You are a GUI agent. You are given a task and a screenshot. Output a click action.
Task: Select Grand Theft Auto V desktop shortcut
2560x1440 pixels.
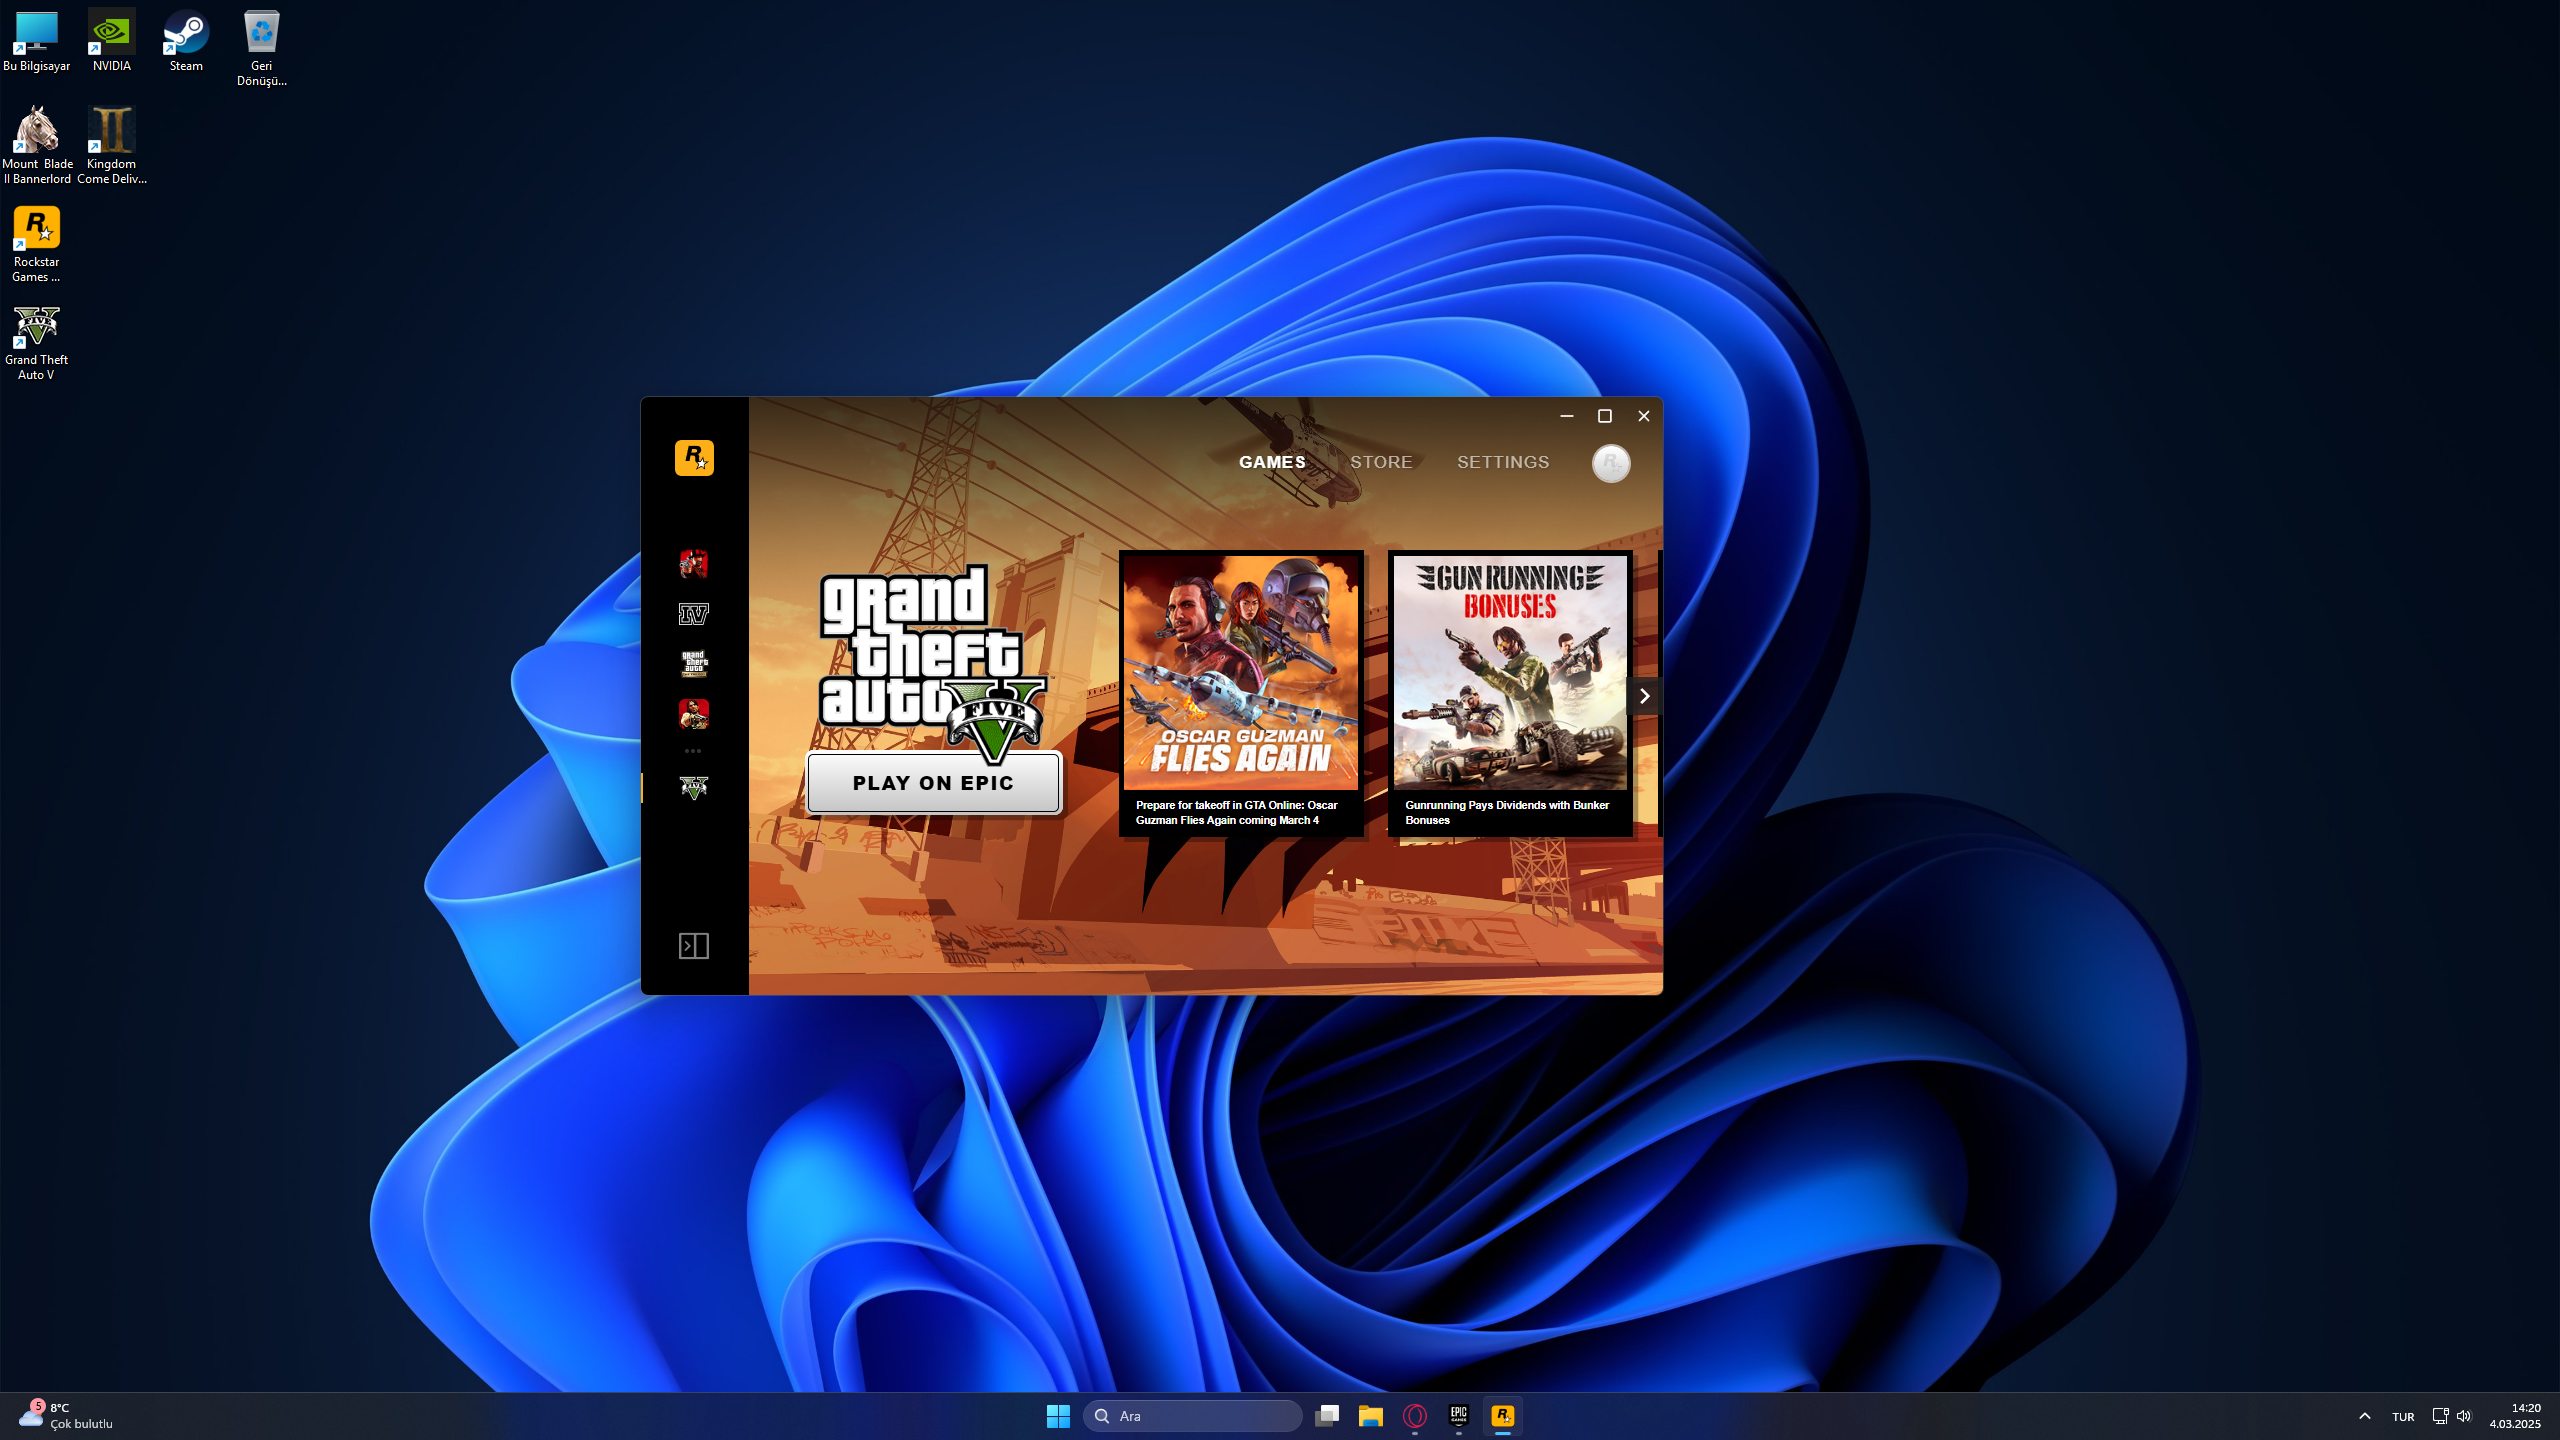click(37, 342)
